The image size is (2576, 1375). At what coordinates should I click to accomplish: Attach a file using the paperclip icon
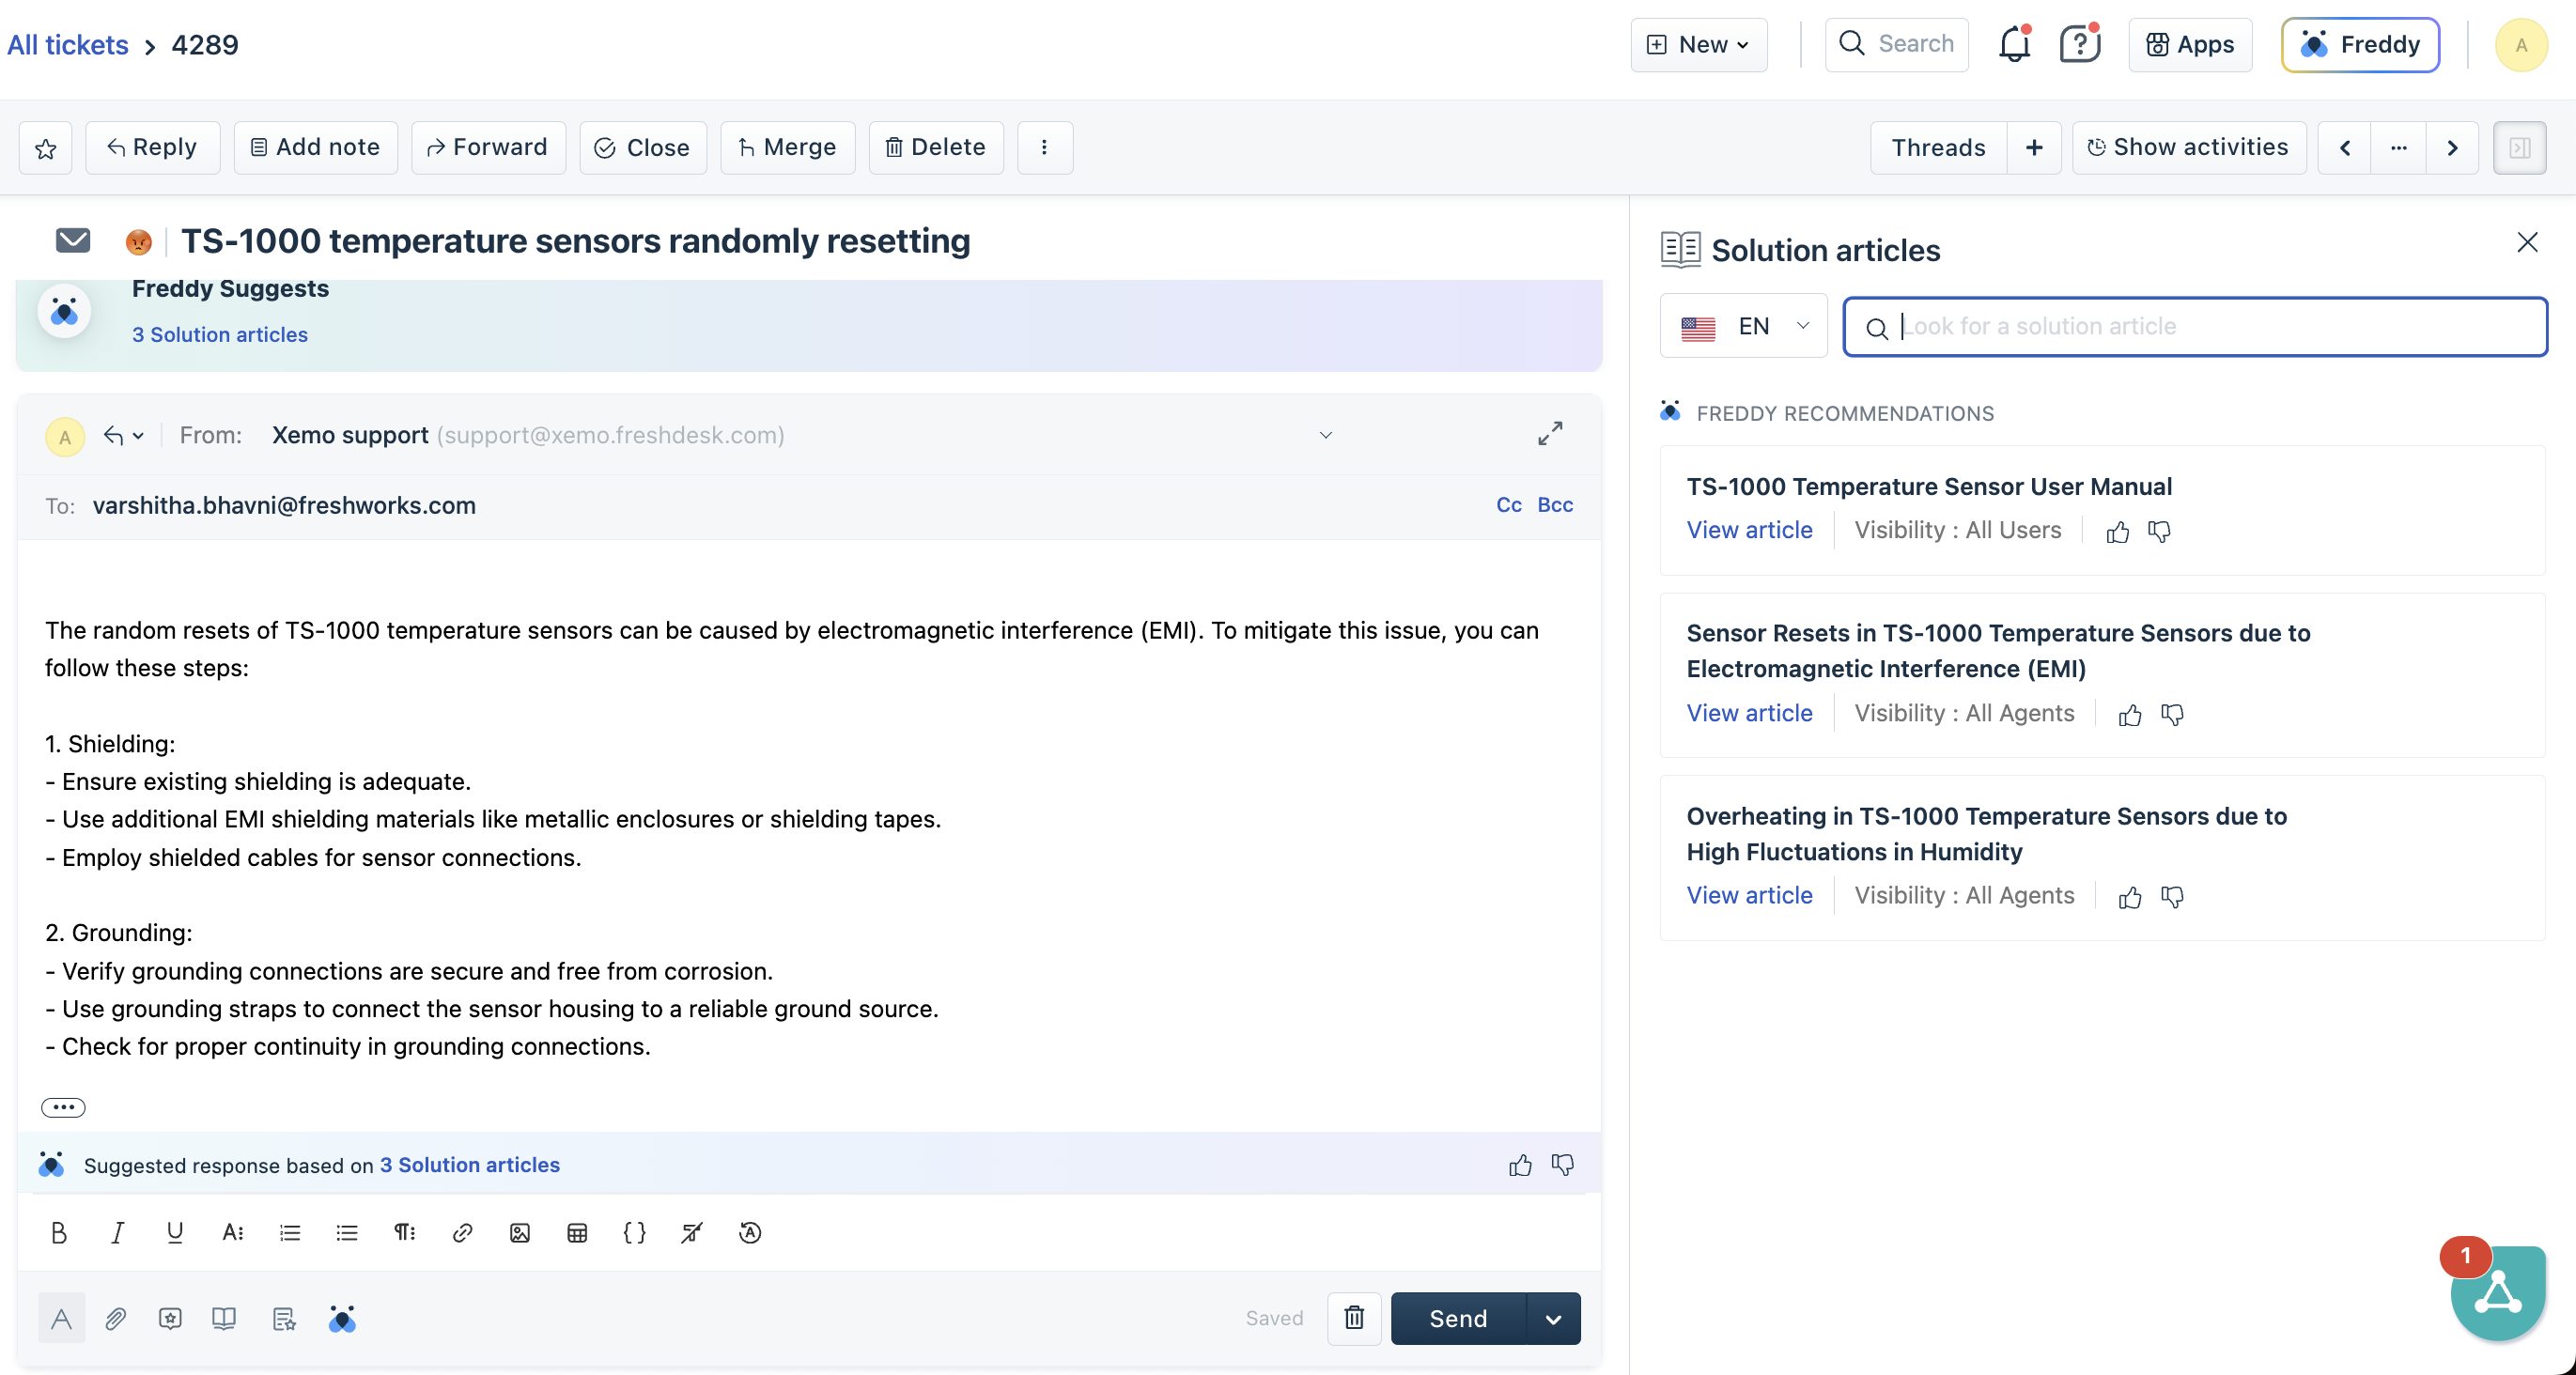115,1318
